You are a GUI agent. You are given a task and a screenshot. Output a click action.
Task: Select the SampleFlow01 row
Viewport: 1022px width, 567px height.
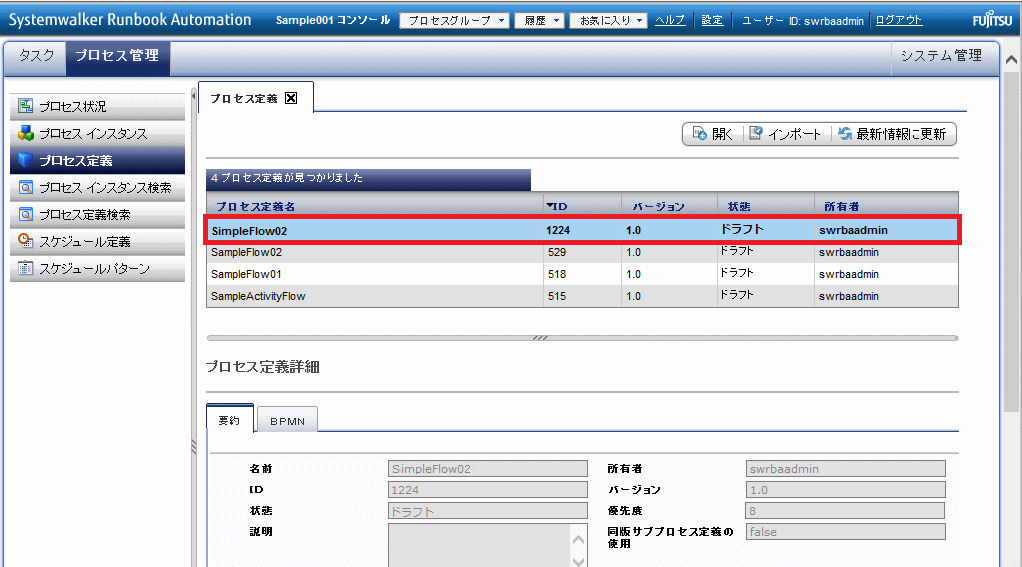coord(582,274)
